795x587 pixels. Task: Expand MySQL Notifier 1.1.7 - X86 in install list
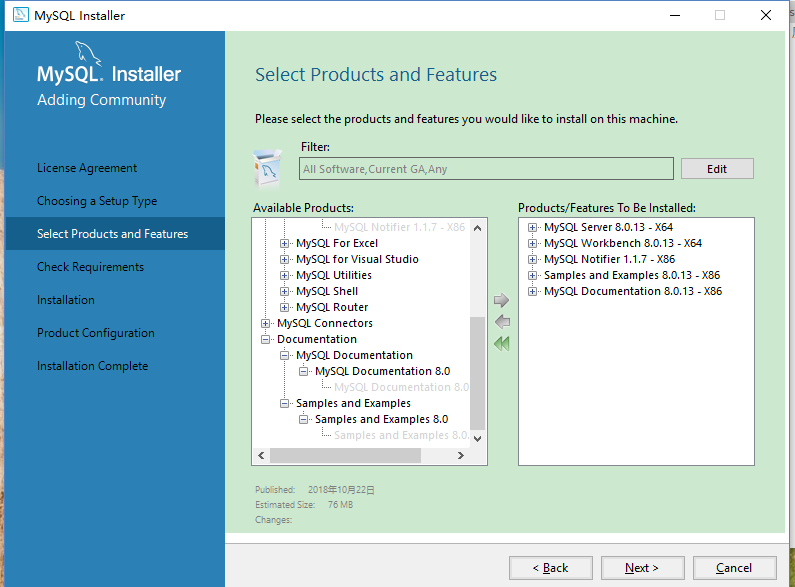click(532, 260)
